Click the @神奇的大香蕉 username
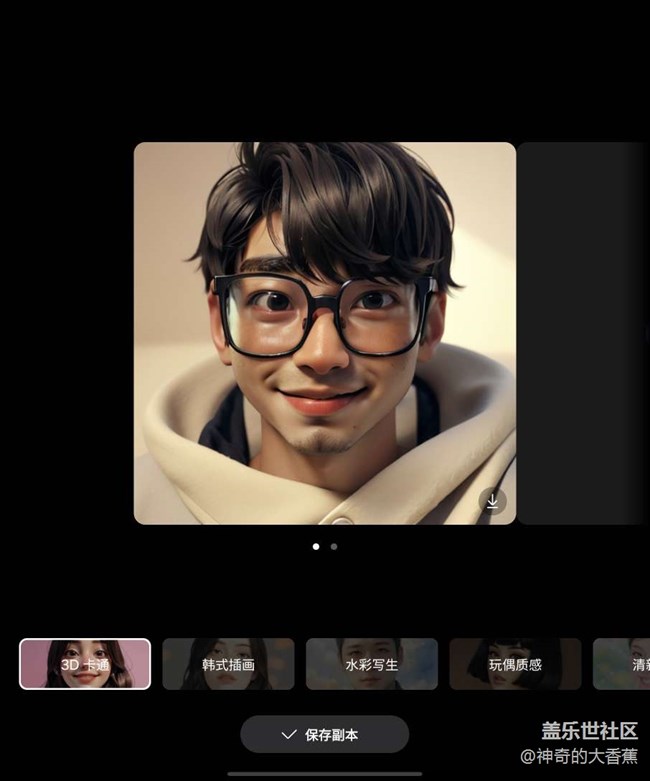 [x=579, y=756]
